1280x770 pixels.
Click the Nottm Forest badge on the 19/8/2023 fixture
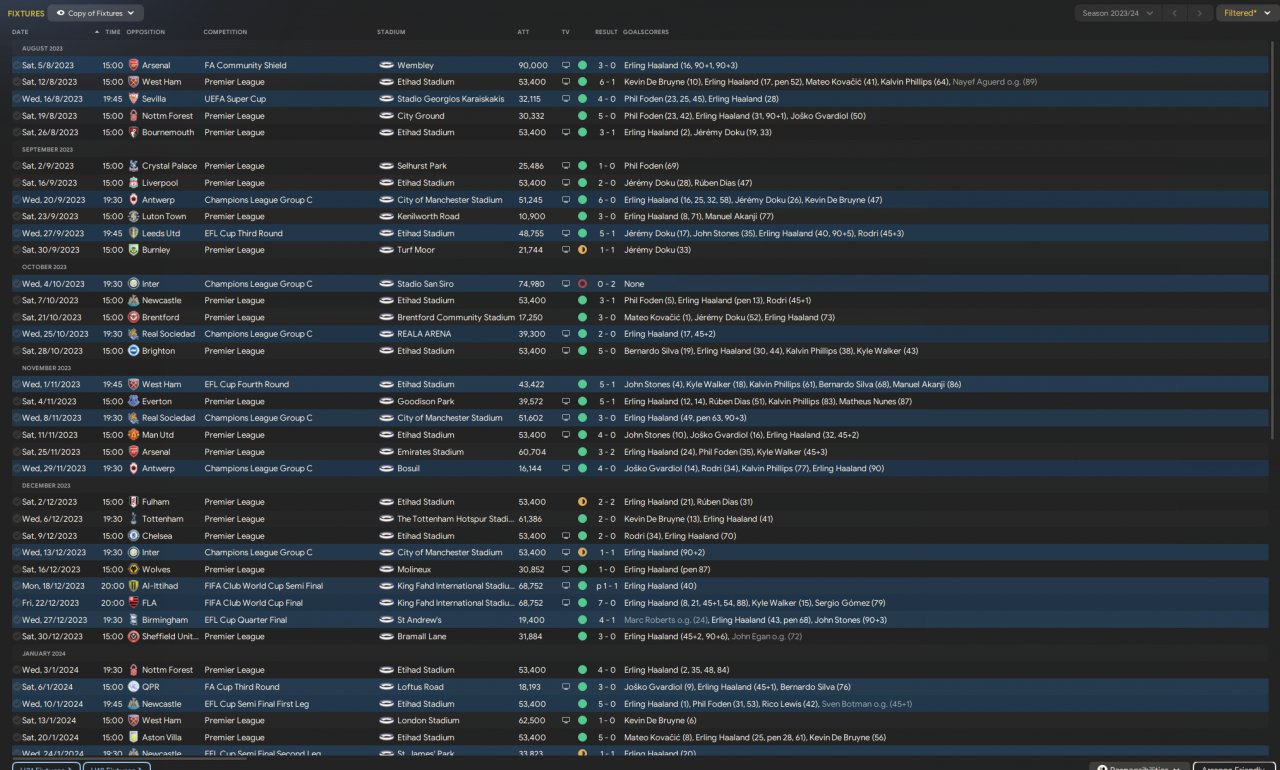[x=134, y=116]
